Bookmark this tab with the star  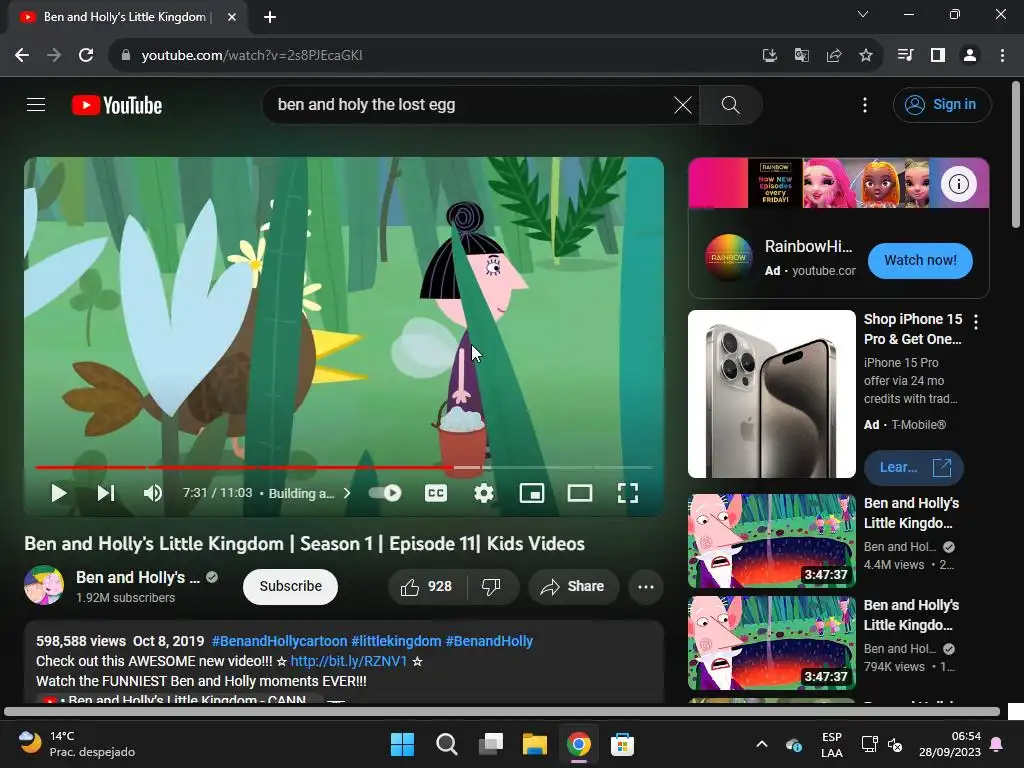(x=865, y=56)
